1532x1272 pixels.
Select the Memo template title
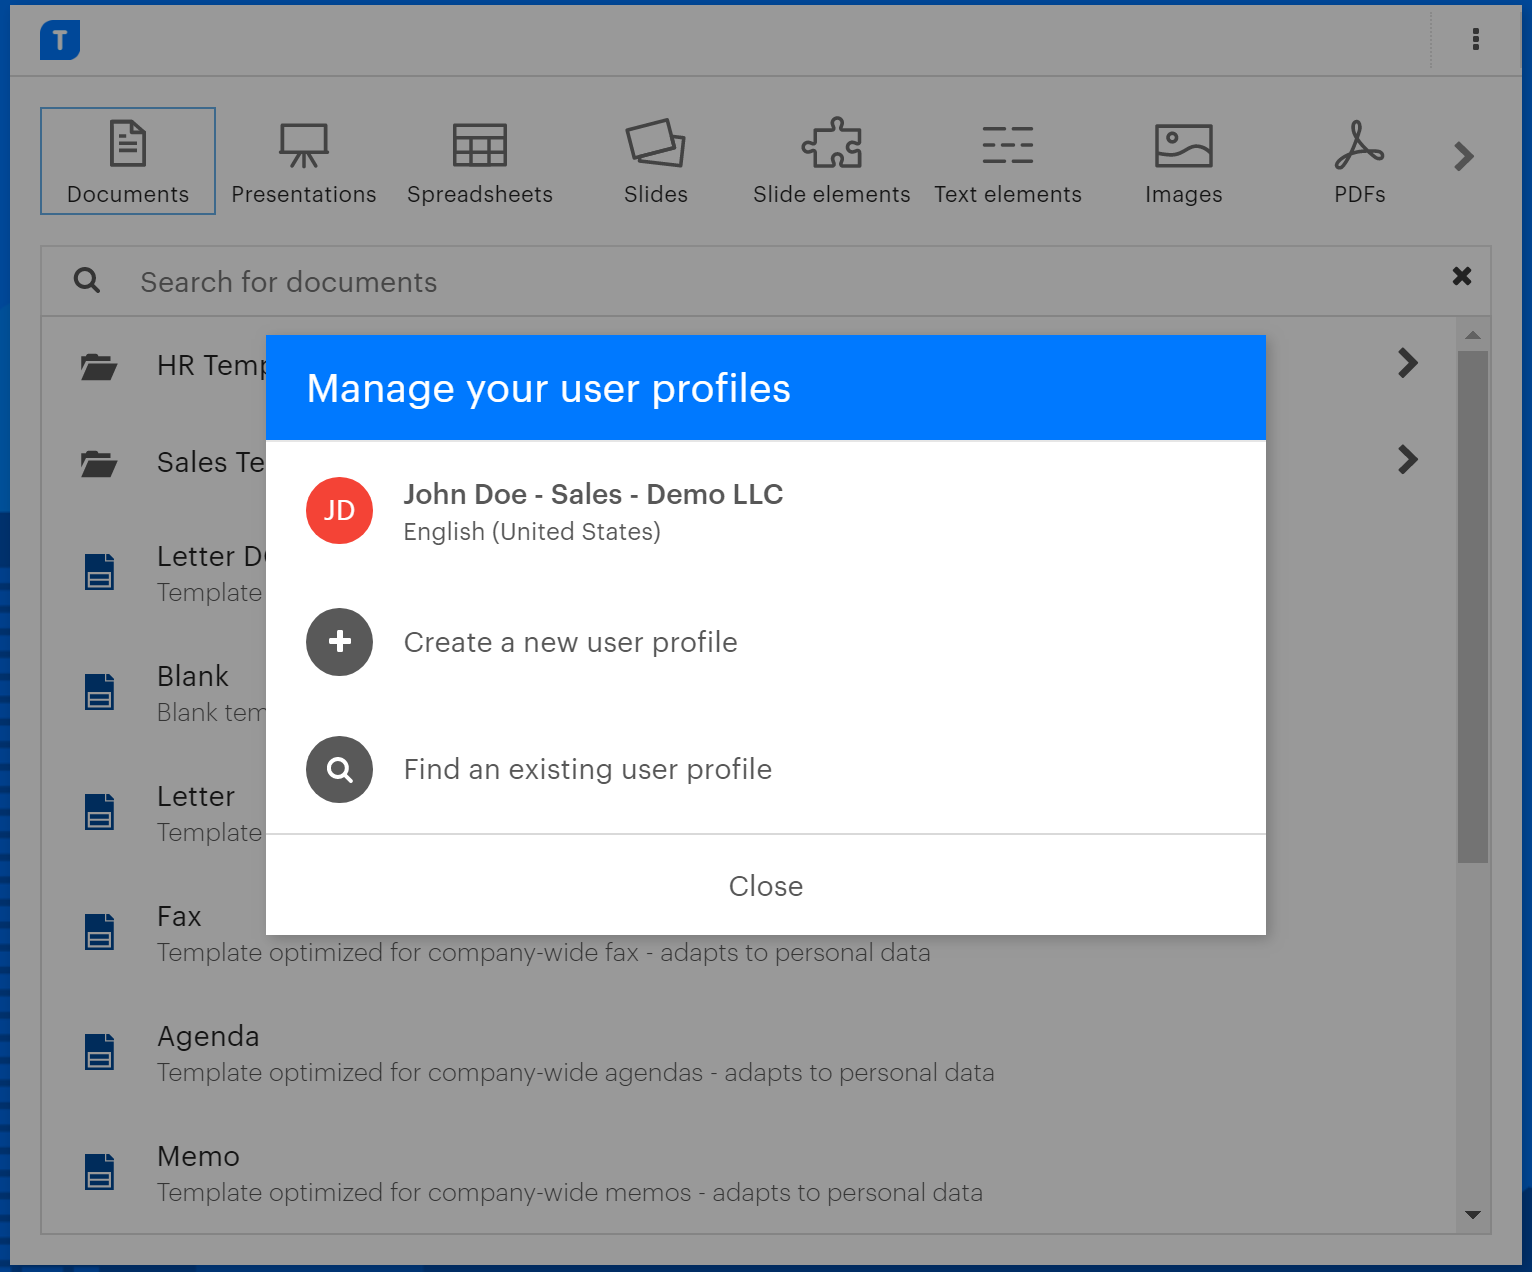[198, 1156]
